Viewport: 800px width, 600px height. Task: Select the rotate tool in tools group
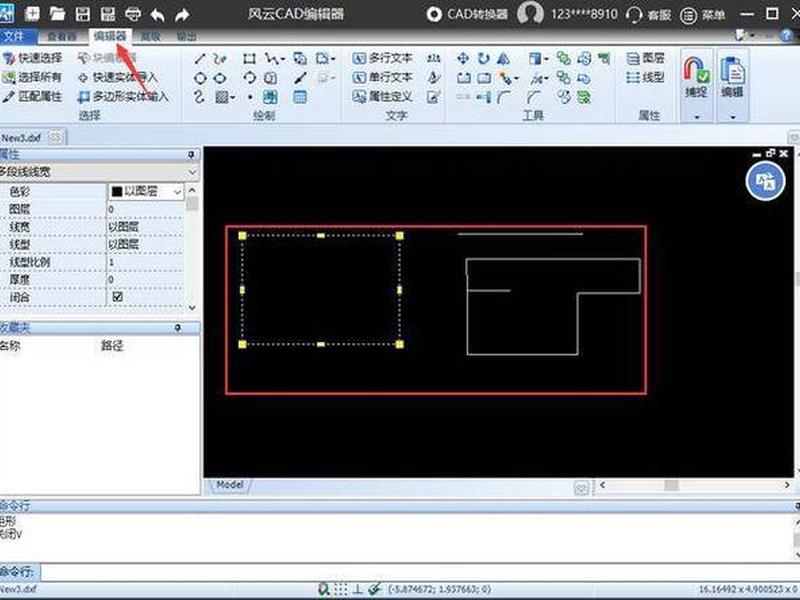coord(484,59)
